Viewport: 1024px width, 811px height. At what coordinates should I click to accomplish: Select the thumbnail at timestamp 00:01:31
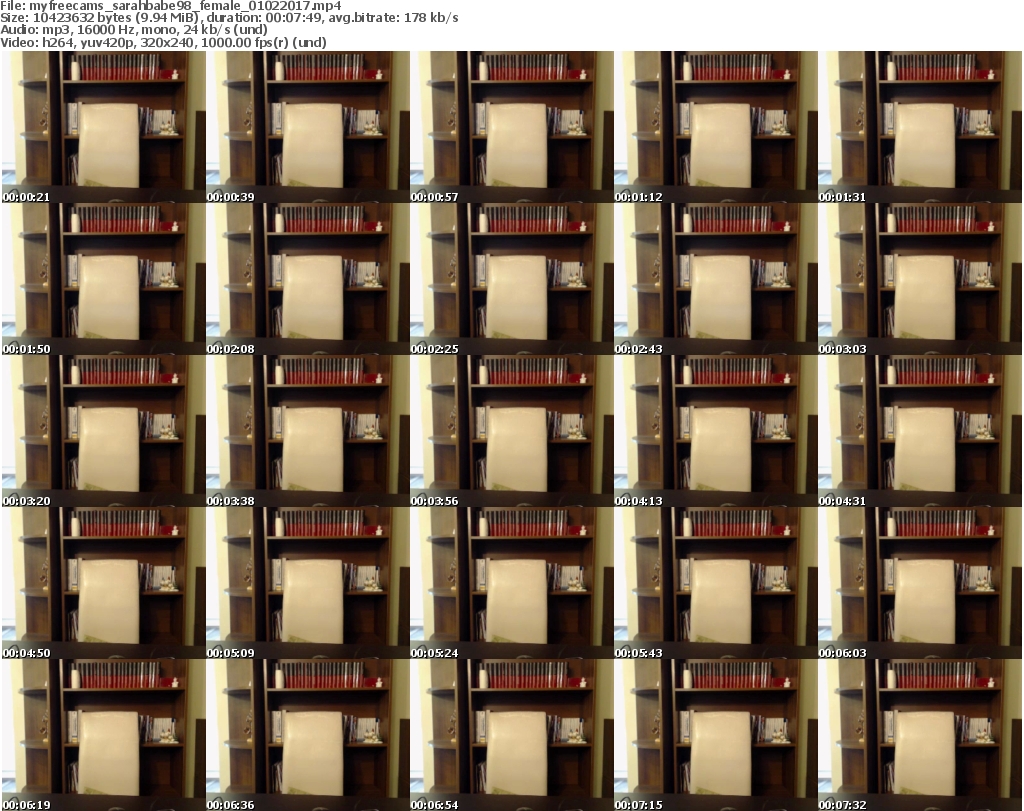point(920,127)
